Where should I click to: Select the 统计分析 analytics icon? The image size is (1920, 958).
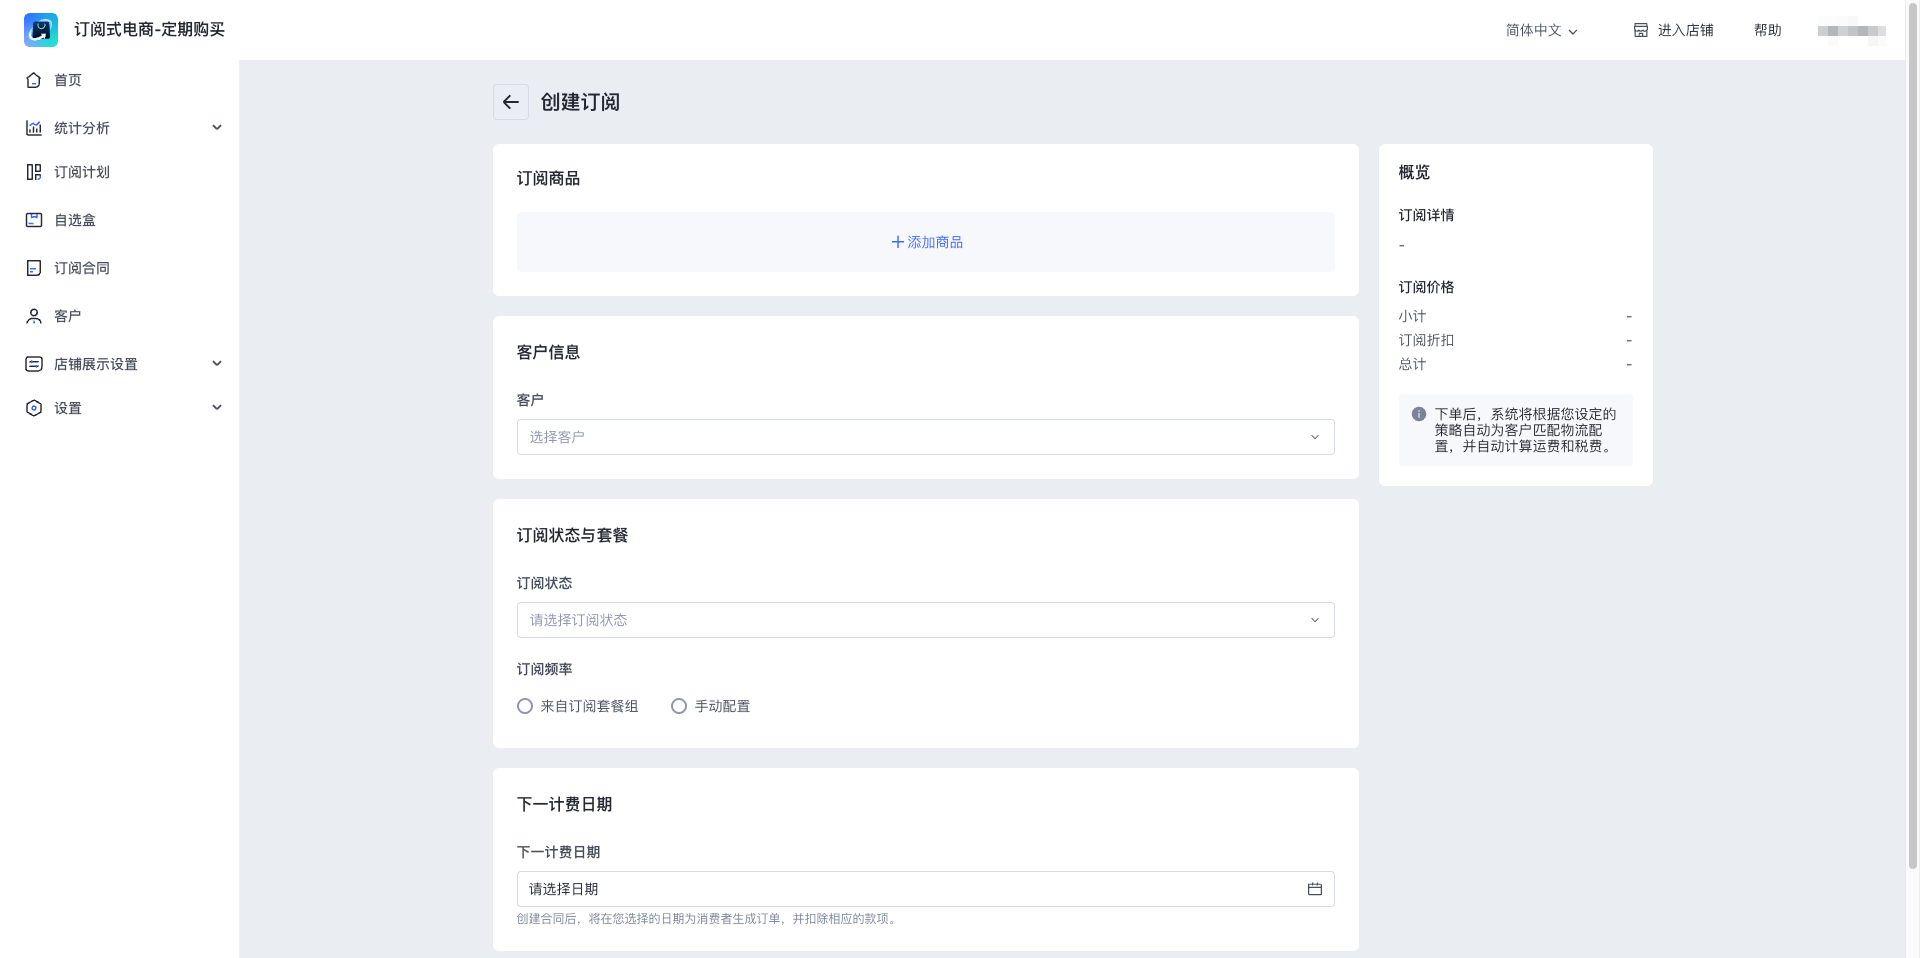pyautogui.click(x=34, y=127)
